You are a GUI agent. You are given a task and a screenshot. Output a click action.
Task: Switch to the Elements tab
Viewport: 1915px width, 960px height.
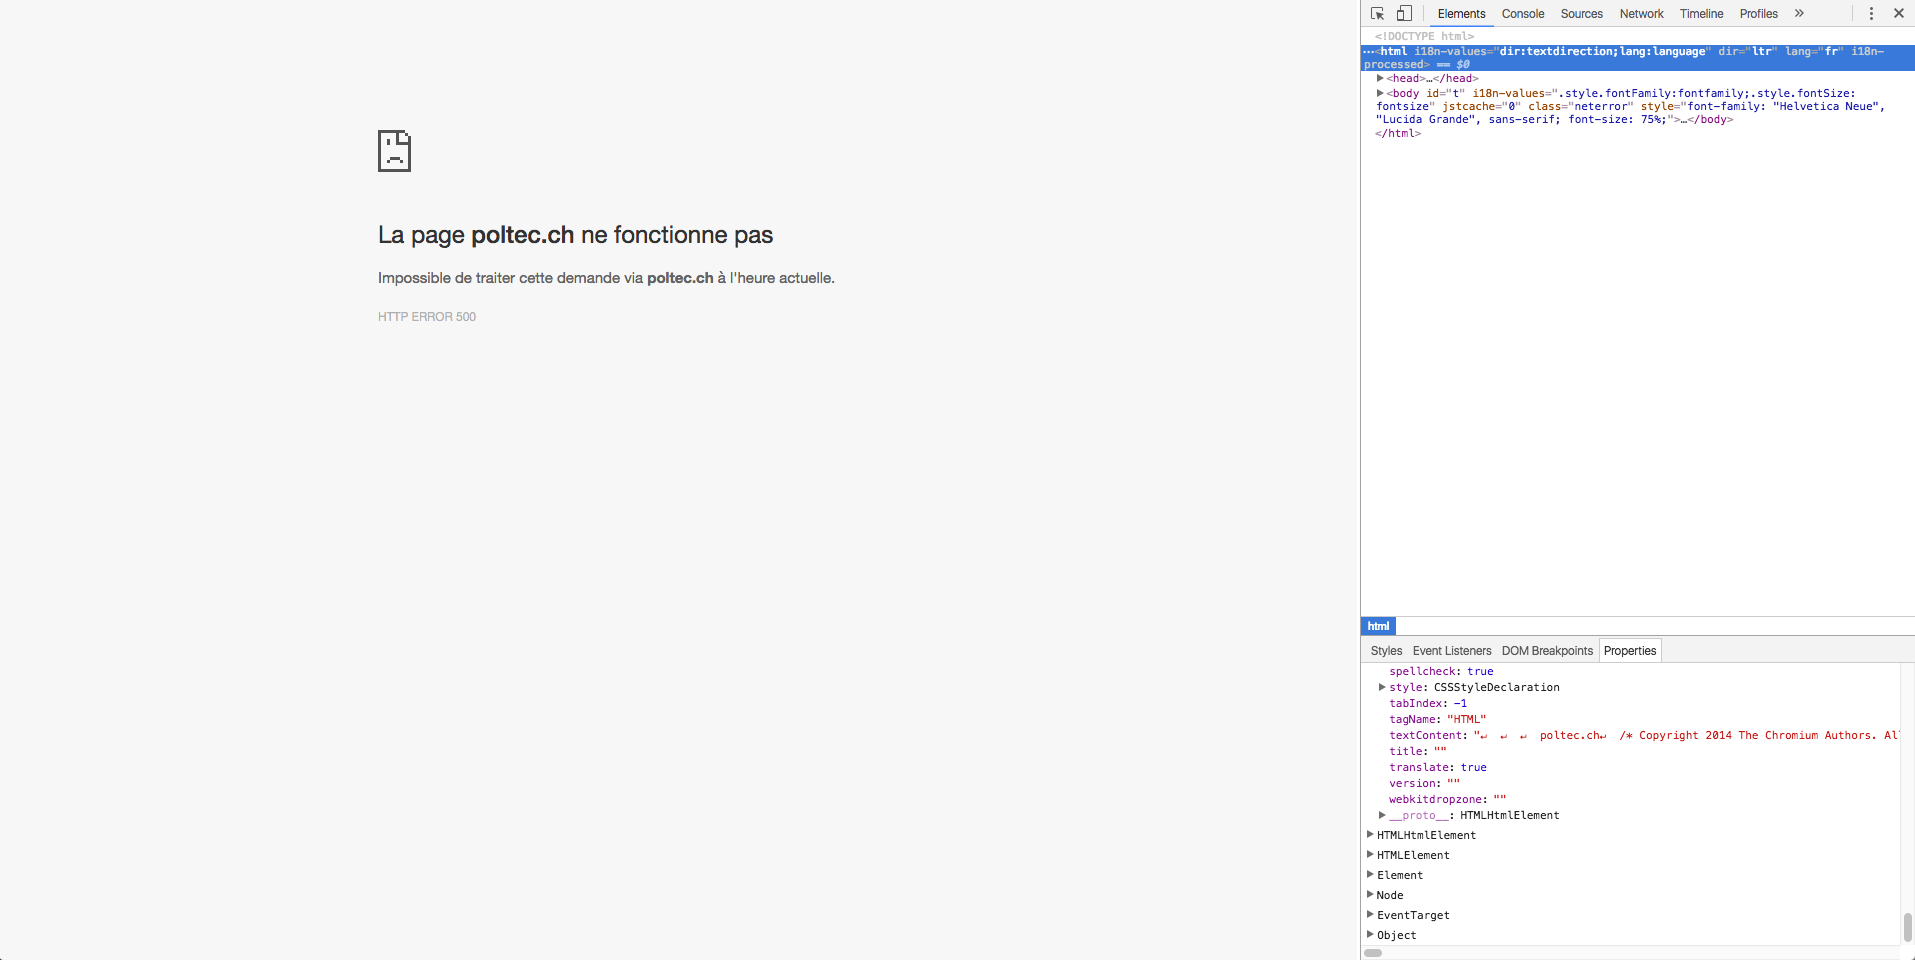(1461, 14)
